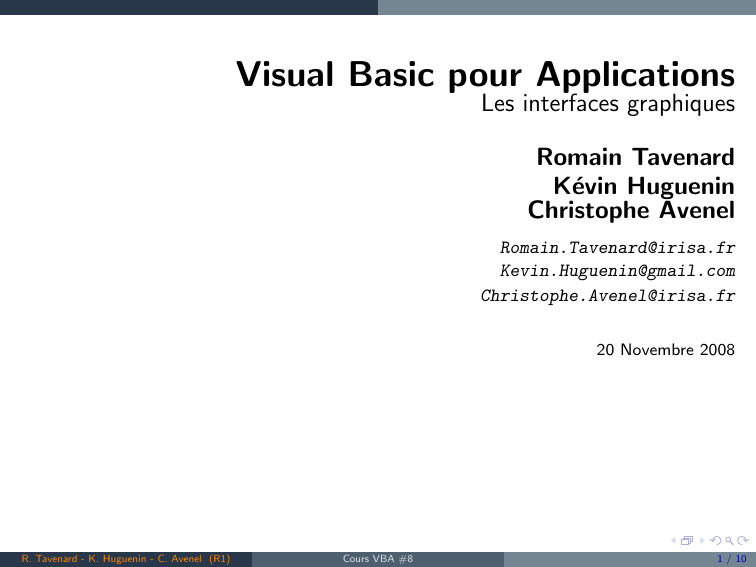Viewport: 756px width, 567px height.
Task: Select the author name Kévin Huguenin
Action: [644, 186]
